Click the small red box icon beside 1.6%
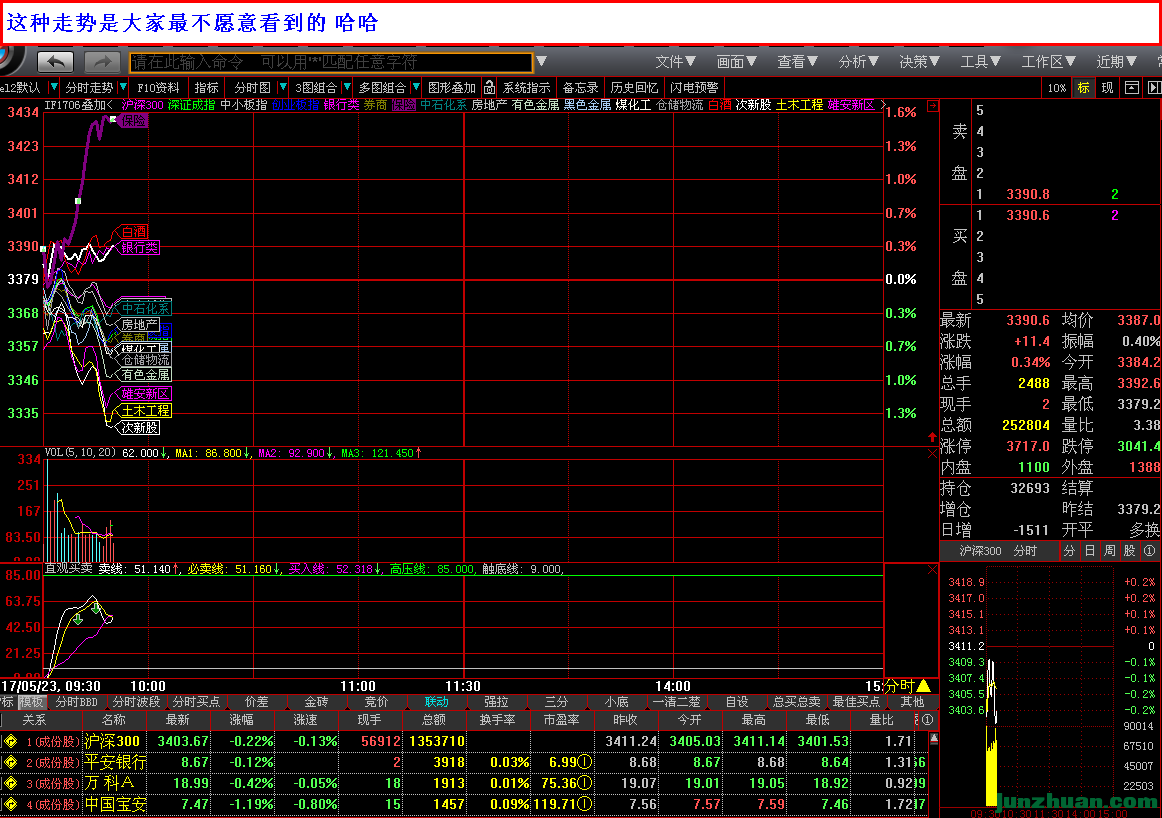Screen dimensions: 1162x818 [x=933, y=106]
